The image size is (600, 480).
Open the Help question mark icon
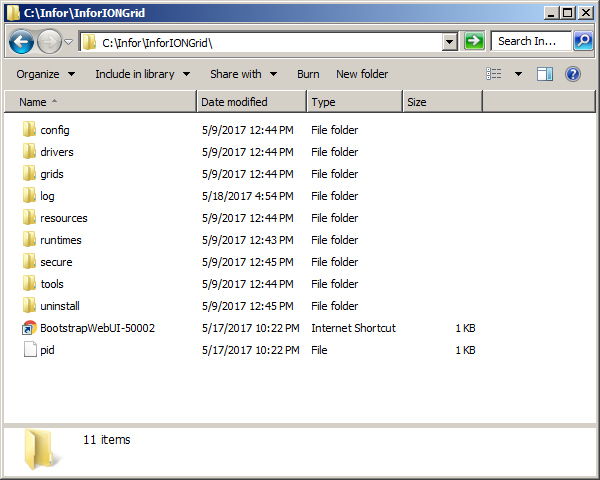[573, 74]
